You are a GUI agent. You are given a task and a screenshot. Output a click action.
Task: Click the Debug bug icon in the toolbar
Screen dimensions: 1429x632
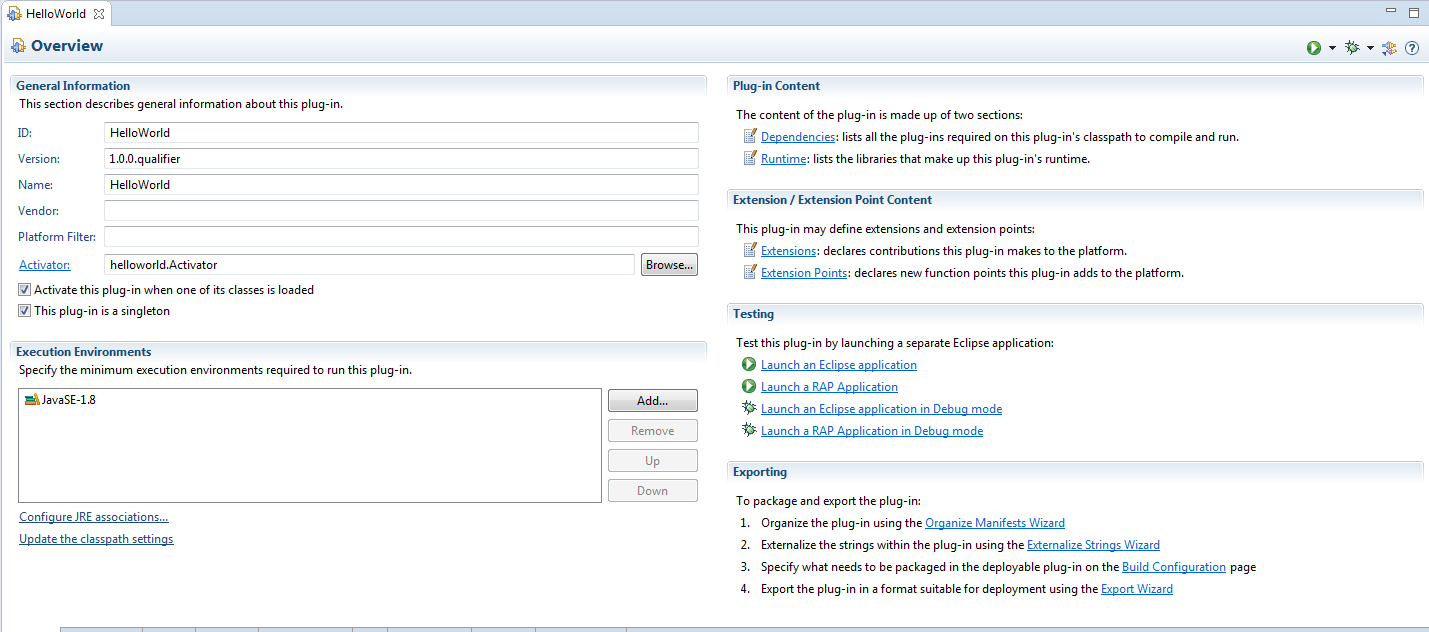tap(1350, 47)
